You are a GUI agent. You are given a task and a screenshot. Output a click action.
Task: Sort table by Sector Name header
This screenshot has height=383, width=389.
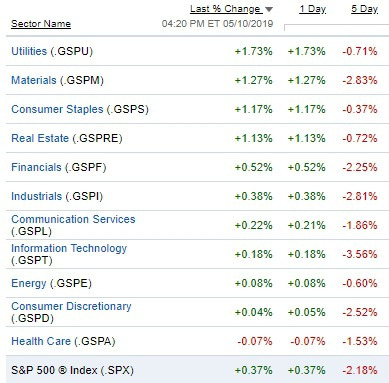(41, 24)
